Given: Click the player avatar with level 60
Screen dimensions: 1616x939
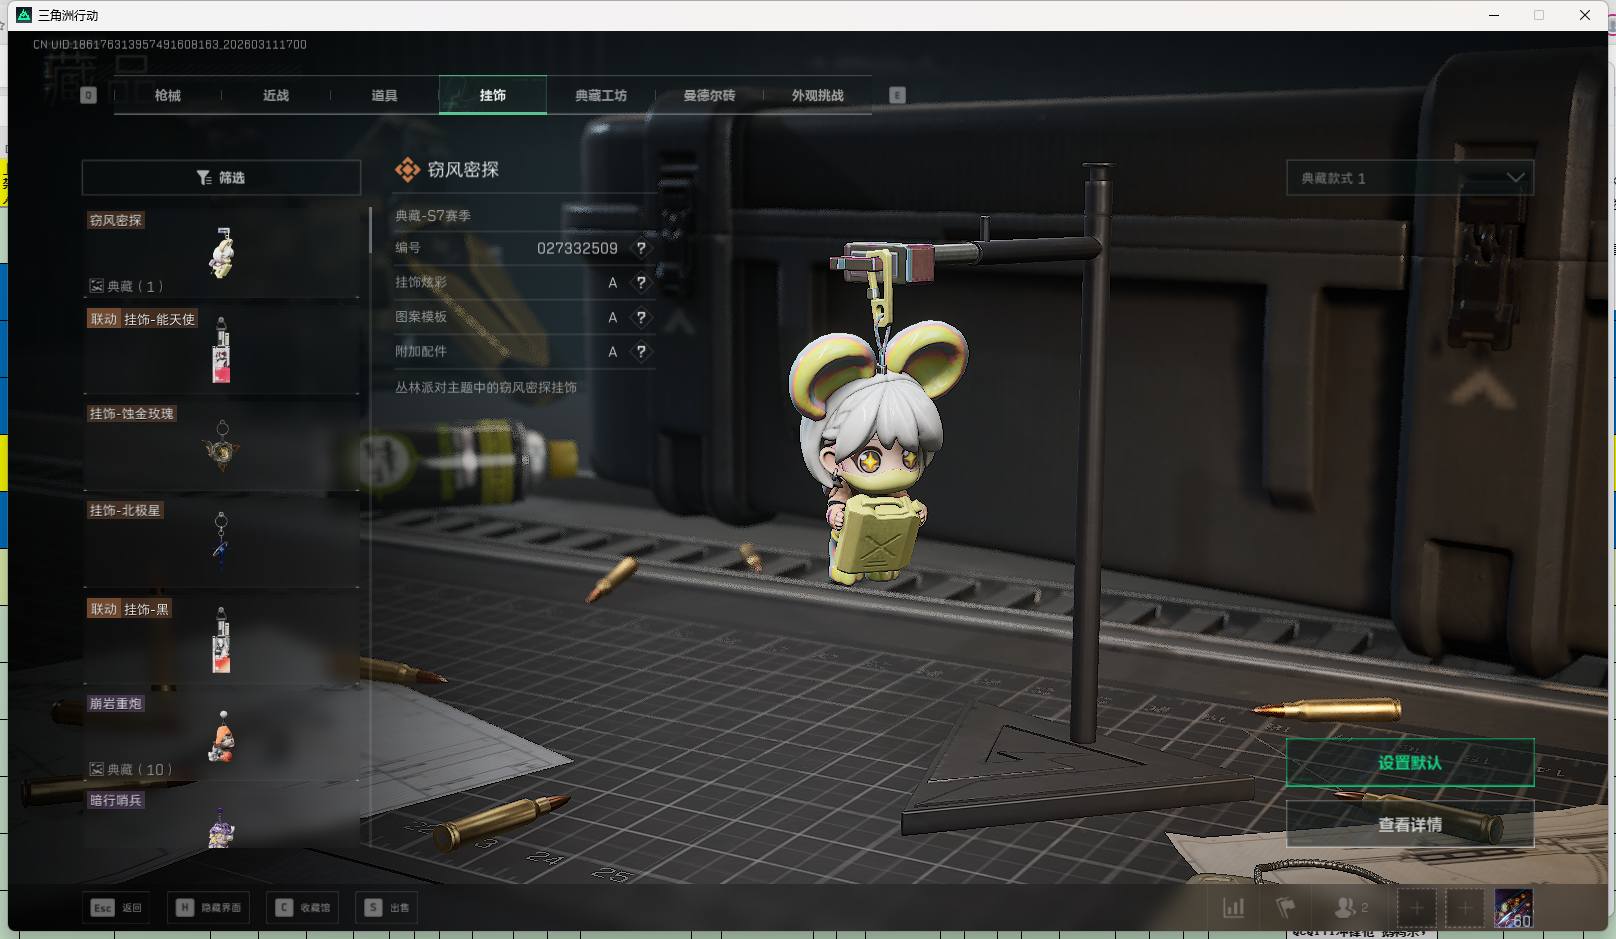Looking at the screenshot, I should pyautogui.click(x=1513, y=908).
